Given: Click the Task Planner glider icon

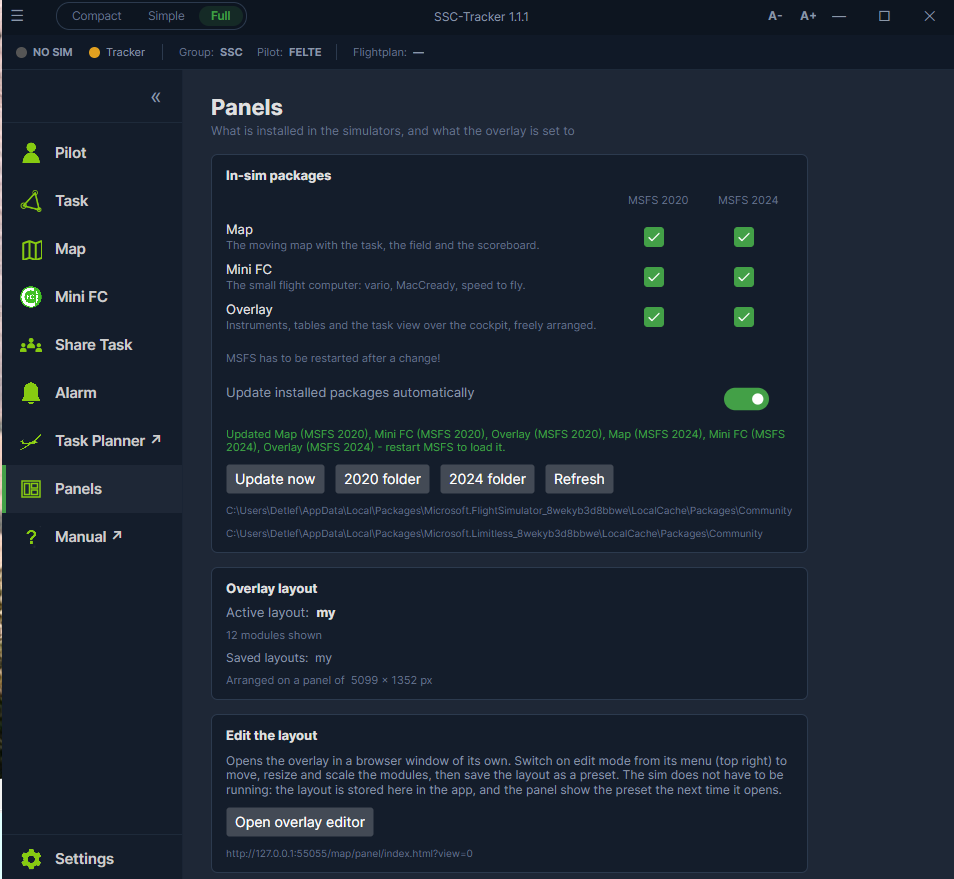Looking at the screenshot, I should [x=30, y=442].
